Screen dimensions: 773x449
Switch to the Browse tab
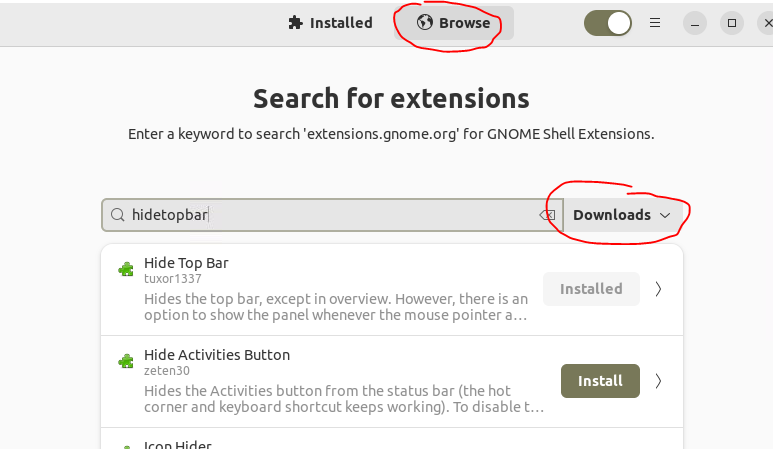pos(454,23)
